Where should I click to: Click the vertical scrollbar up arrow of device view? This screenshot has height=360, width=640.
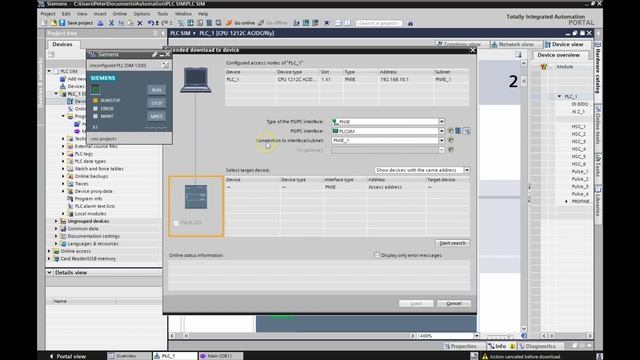pos(524,63)
